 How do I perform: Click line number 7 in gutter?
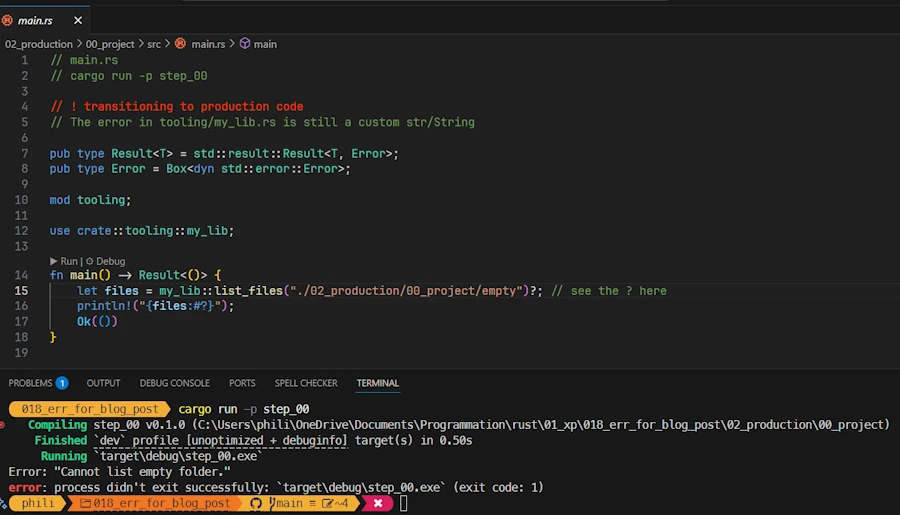(25, 154)
